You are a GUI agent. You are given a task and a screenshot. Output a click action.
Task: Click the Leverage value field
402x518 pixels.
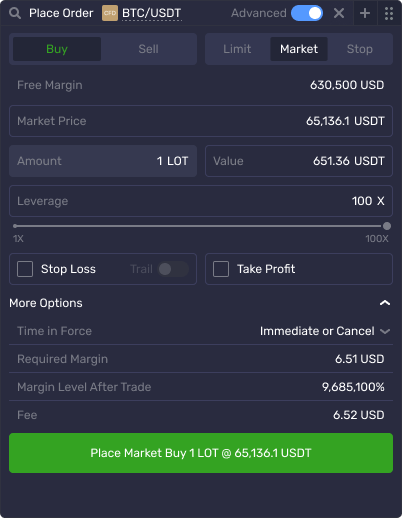pos(201,201)
